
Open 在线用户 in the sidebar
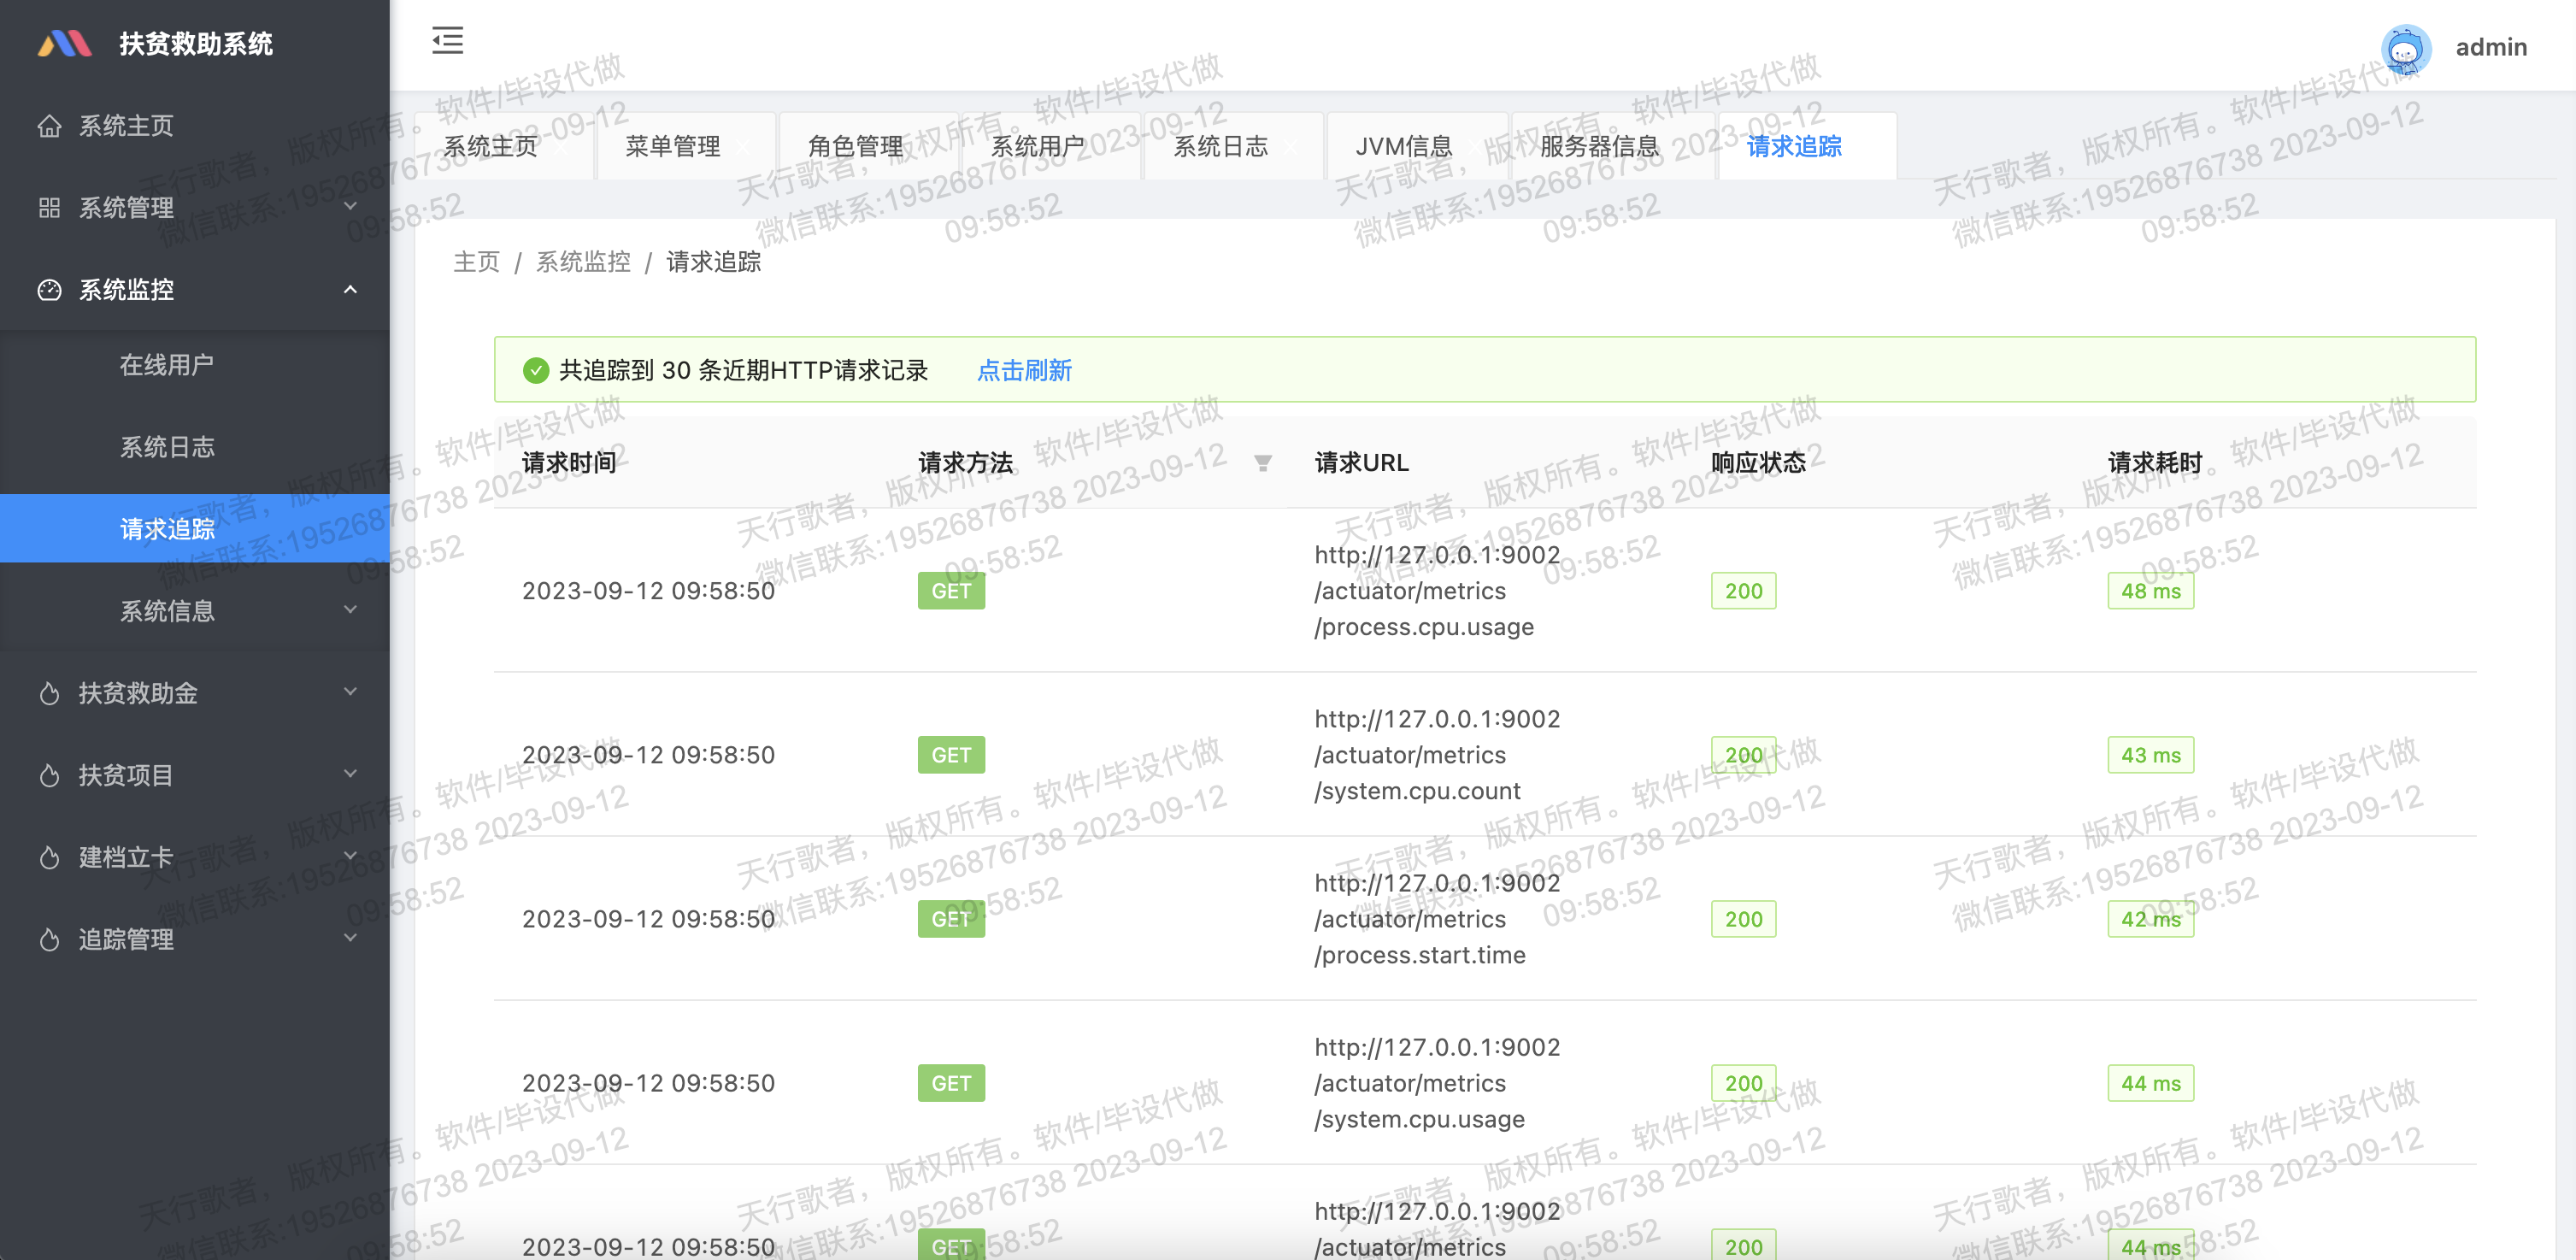coord(195,365)
